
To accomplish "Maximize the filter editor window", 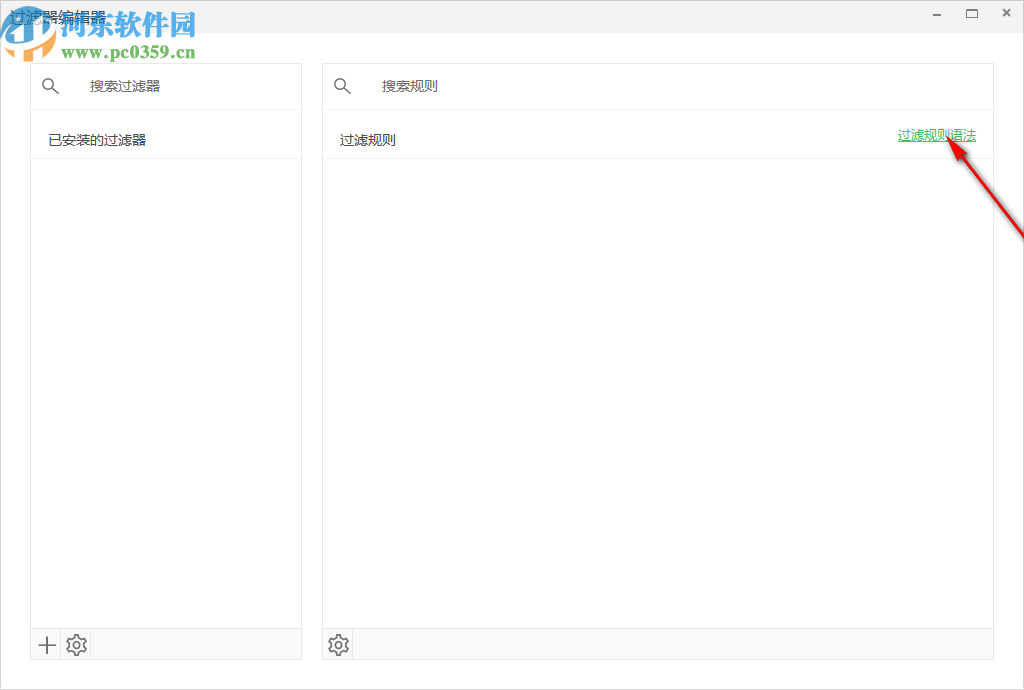I will pos(971,13).
